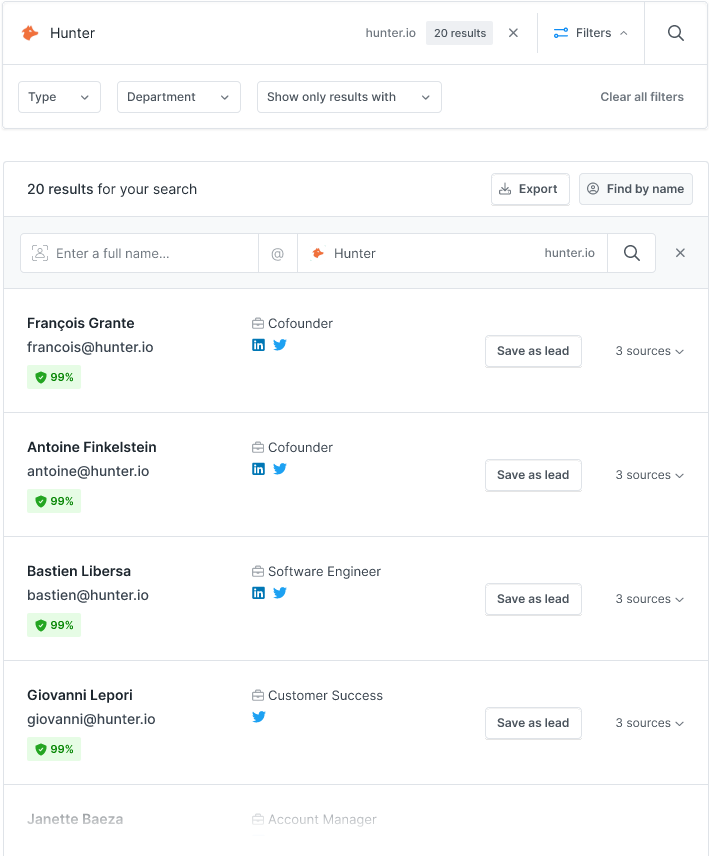Open François Grante's LinkedIn profile icon
Image resolution: width=710 pixels, height=856 pixels.
258,345
